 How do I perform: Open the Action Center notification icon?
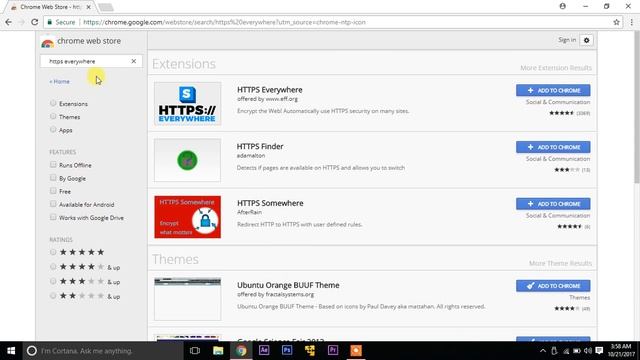pyautogui.click(x=599, y=351)
